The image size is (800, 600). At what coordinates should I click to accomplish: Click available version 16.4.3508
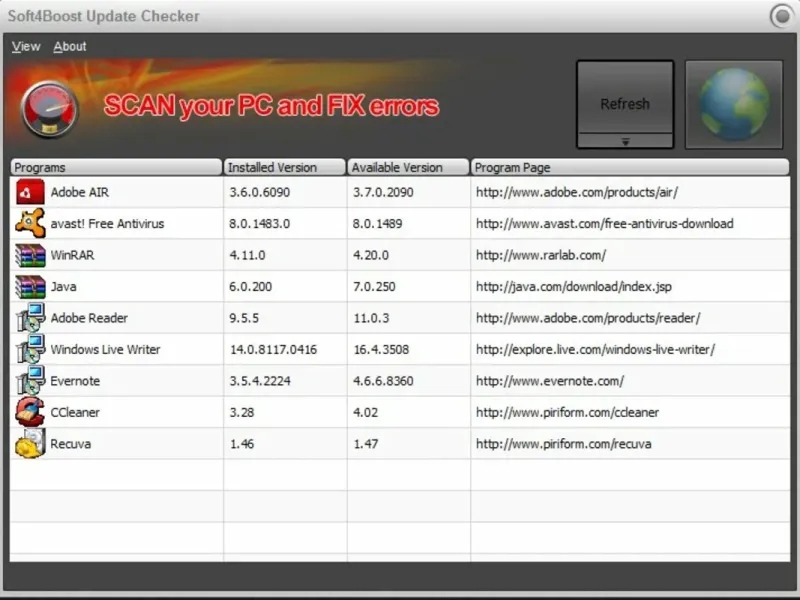382,349
